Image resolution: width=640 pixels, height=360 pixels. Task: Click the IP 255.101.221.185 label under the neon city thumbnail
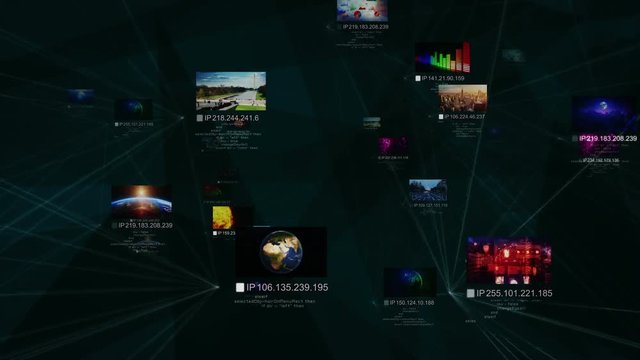coord(514,293)
